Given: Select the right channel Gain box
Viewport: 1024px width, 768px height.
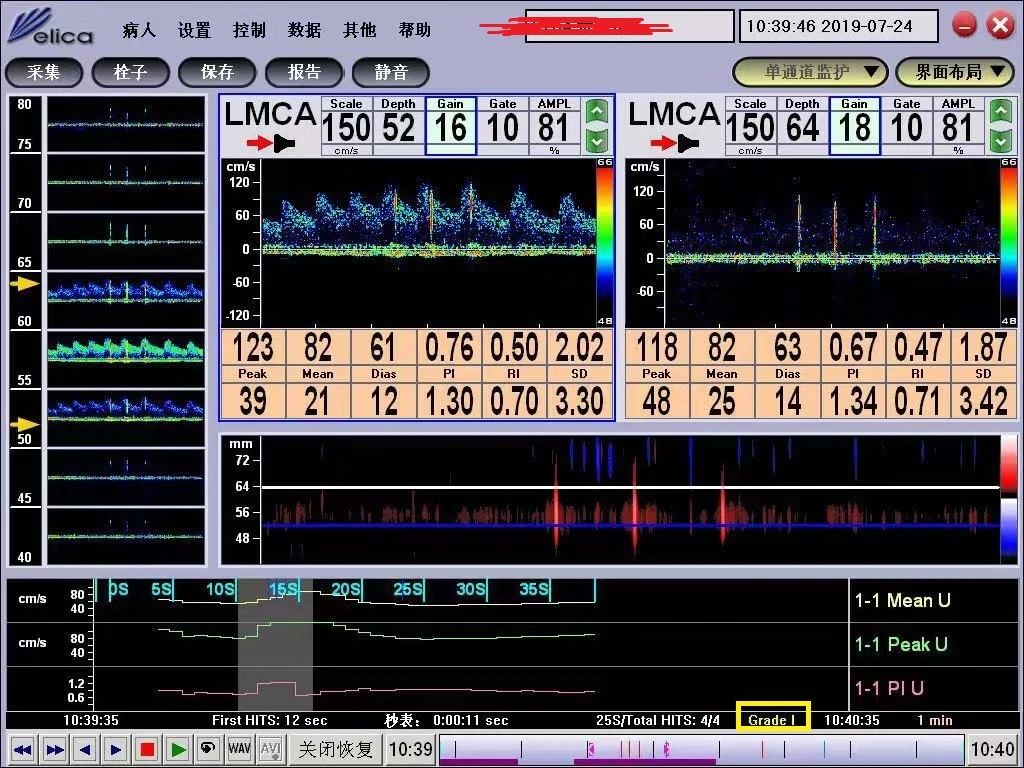Looking at the screenshot, I should coord(855,126).
